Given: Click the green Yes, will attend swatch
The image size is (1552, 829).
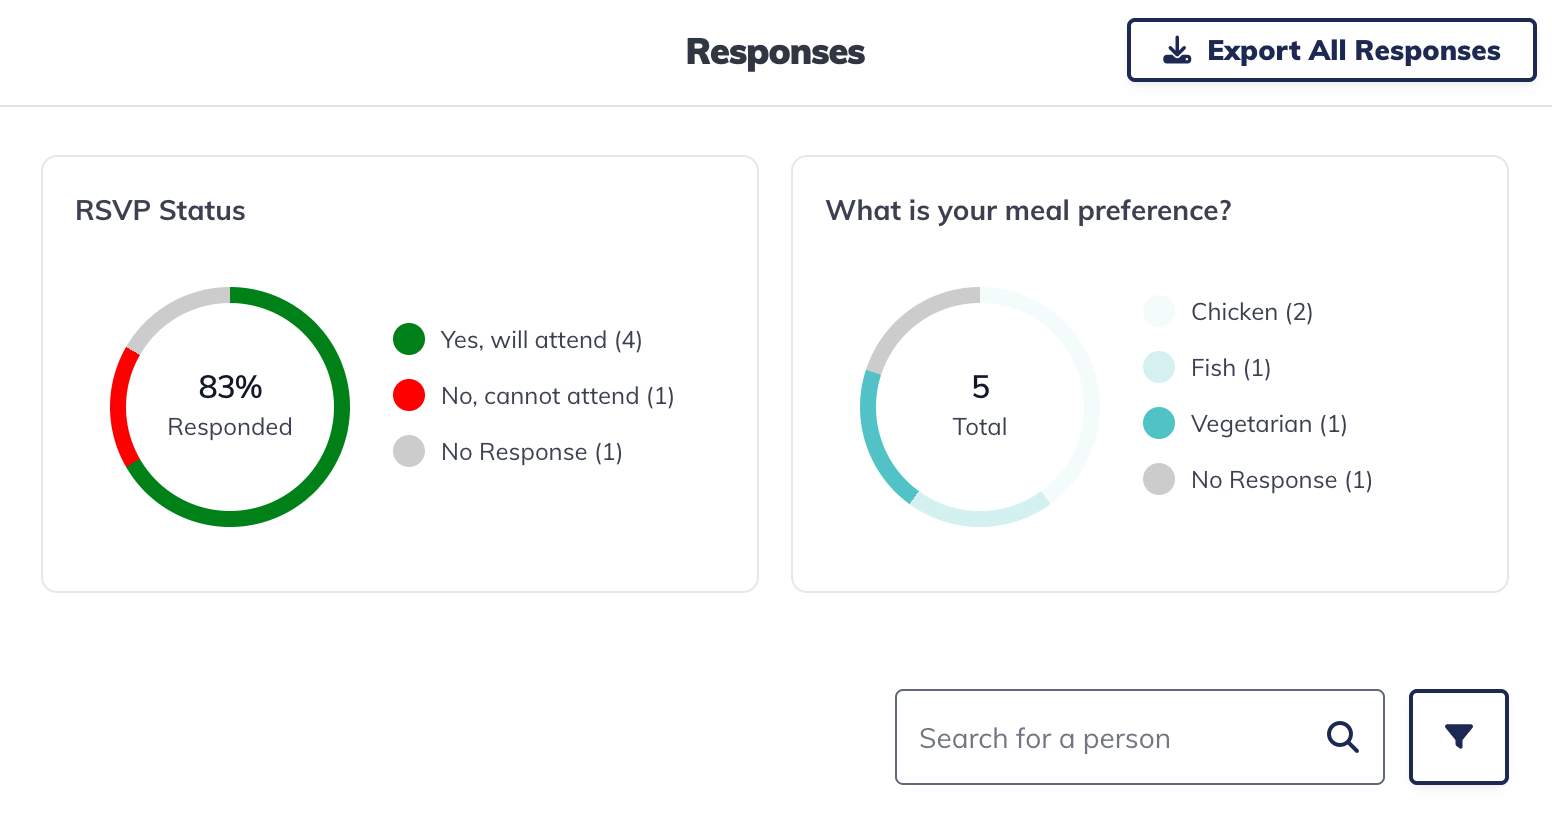Looking at the screenshot, I should pyautogui.click(x=409, y=340).
